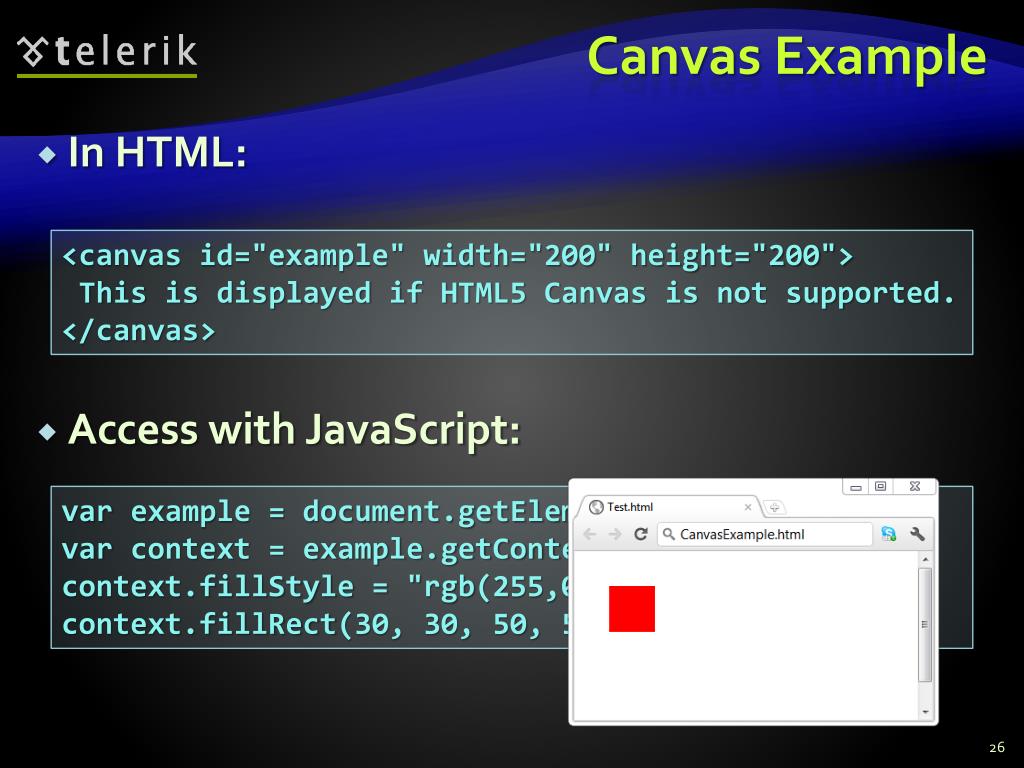Click the context.fillRect code line
This screenshot has width=1024, height=768.
[315, 625]
